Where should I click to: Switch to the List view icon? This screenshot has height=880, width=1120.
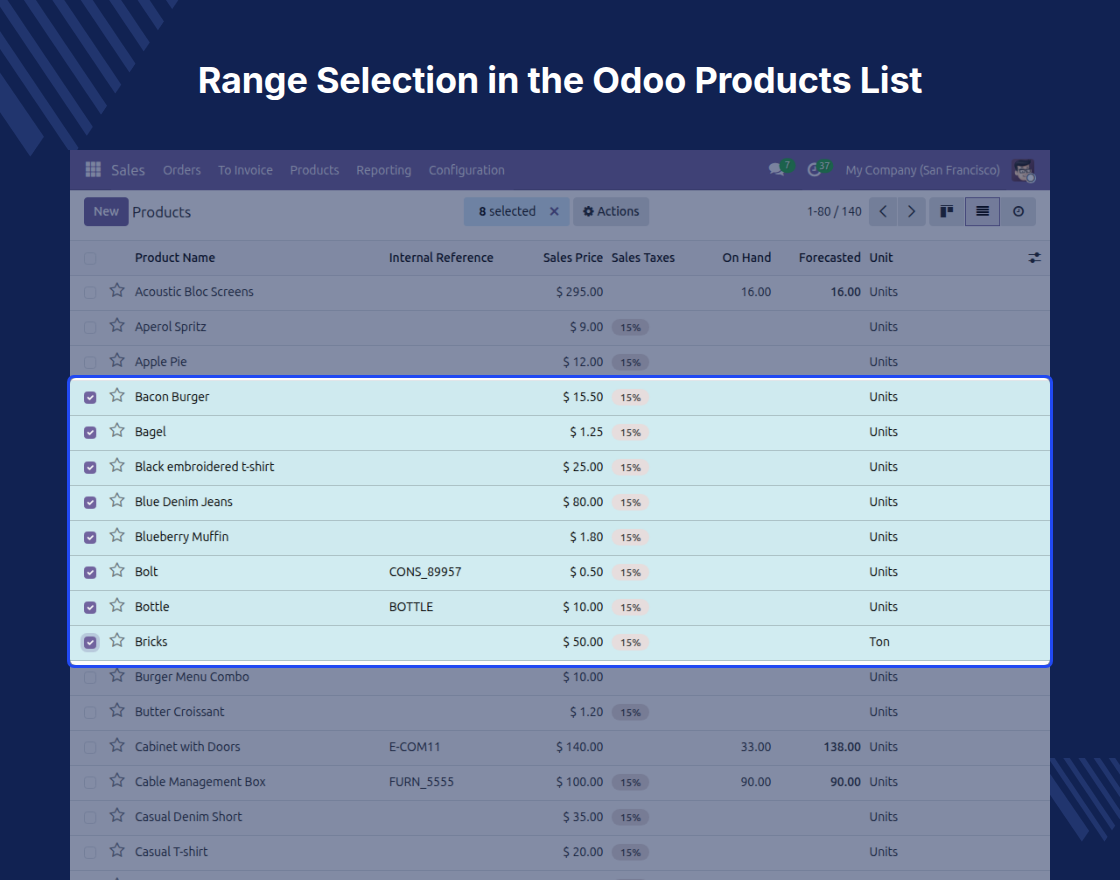click(982, 211)
